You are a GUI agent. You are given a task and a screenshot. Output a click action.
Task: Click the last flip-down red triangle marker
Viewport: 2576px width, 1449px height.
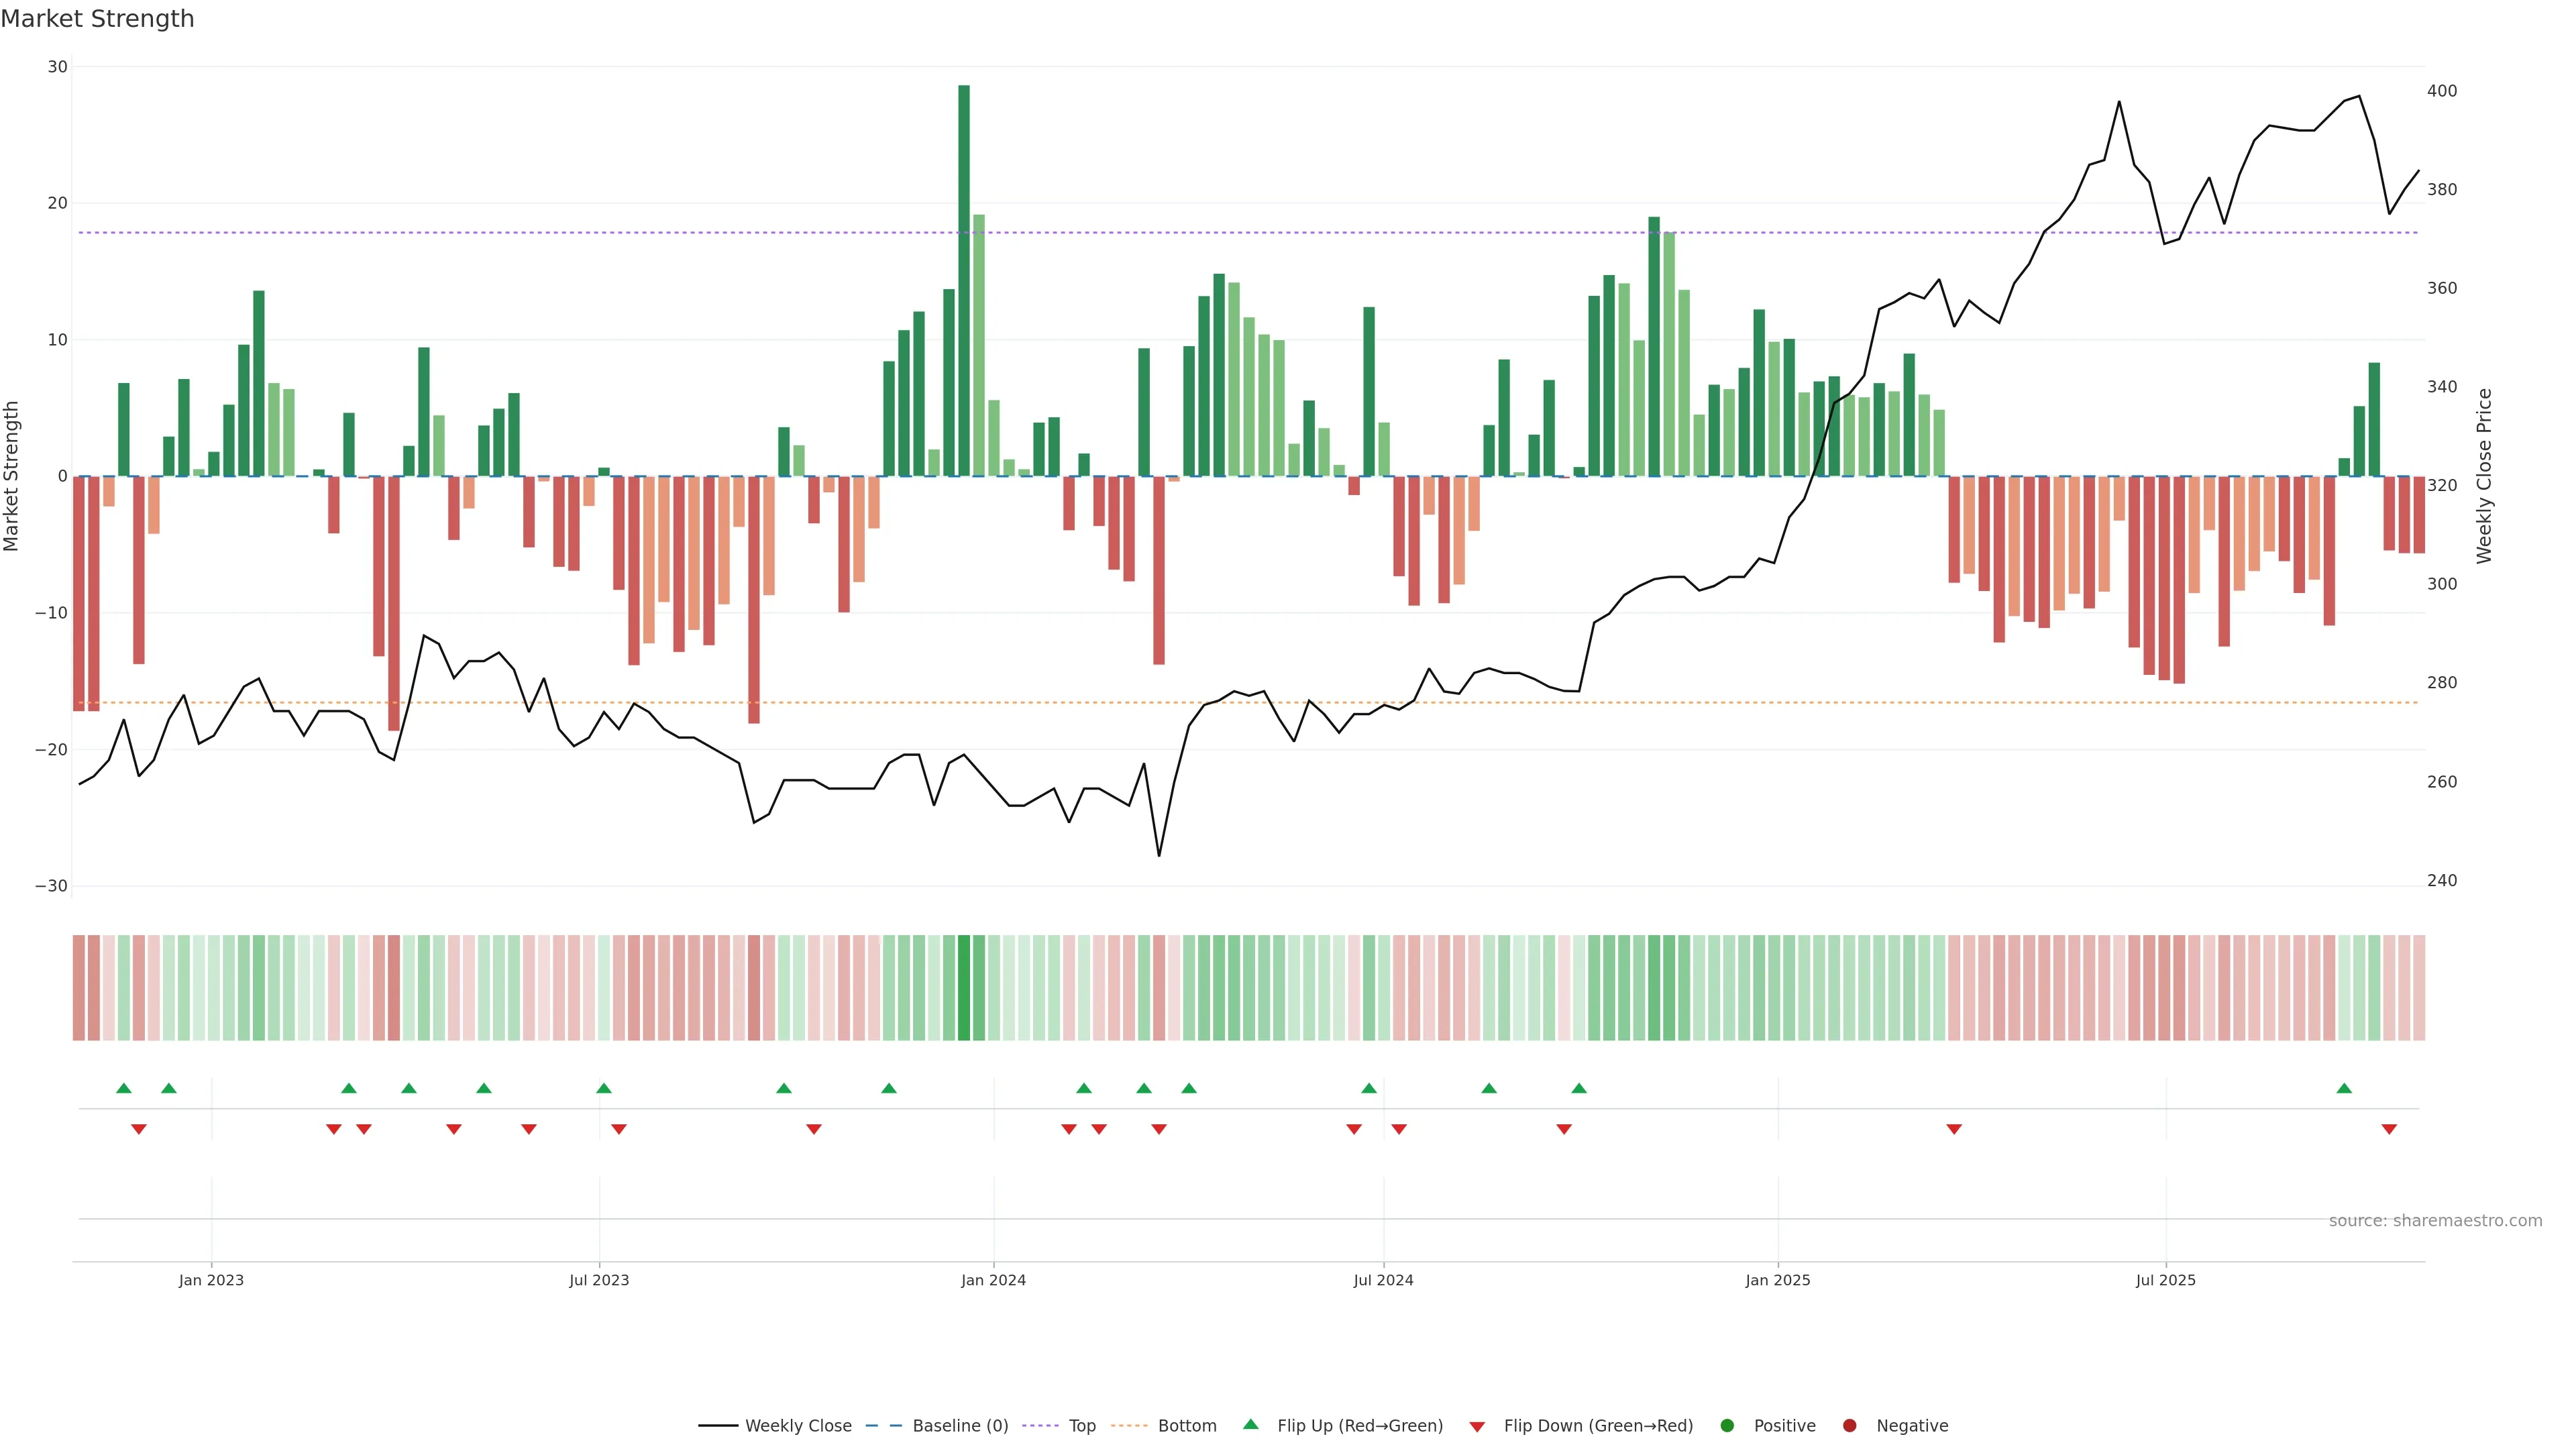[2389, 1129]
